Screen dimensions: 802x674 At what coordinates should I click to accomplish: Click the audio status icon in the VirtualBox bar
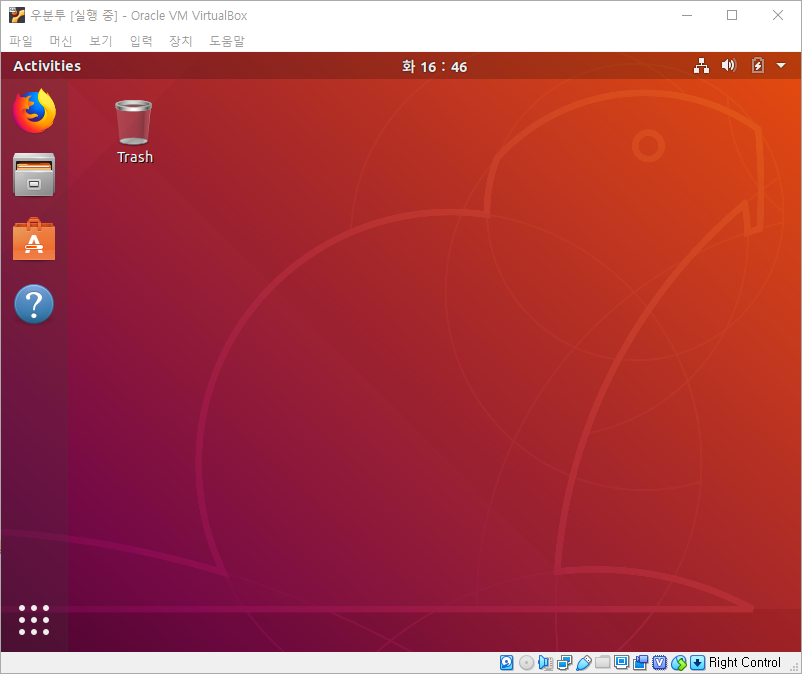click(545, 663)
